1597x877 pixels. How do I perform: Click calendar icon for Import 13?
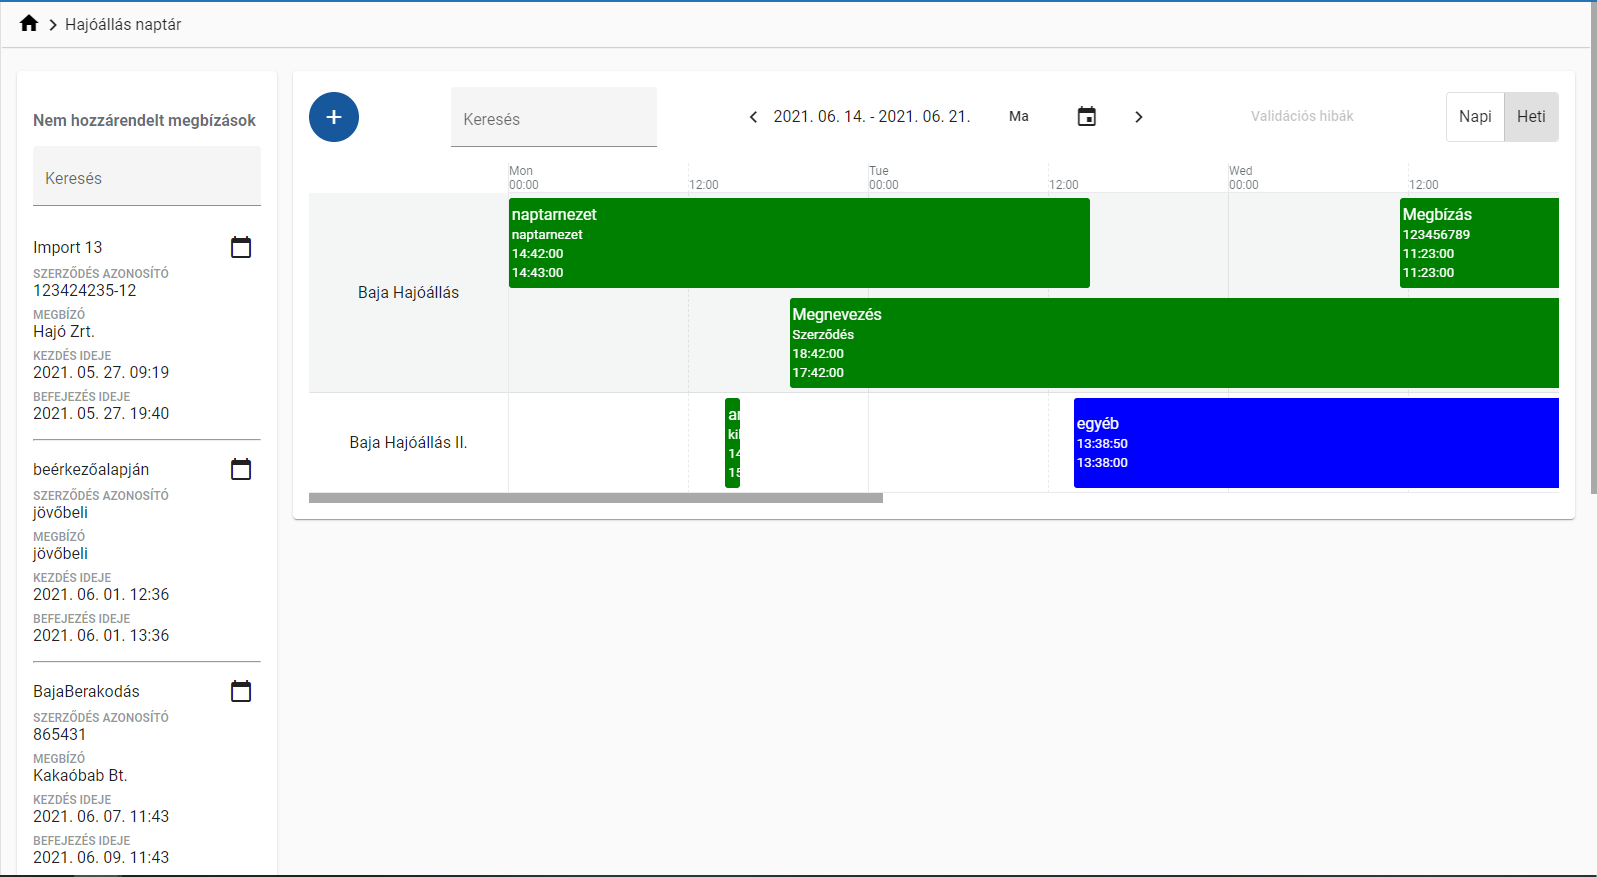click(x=241, y=247)
